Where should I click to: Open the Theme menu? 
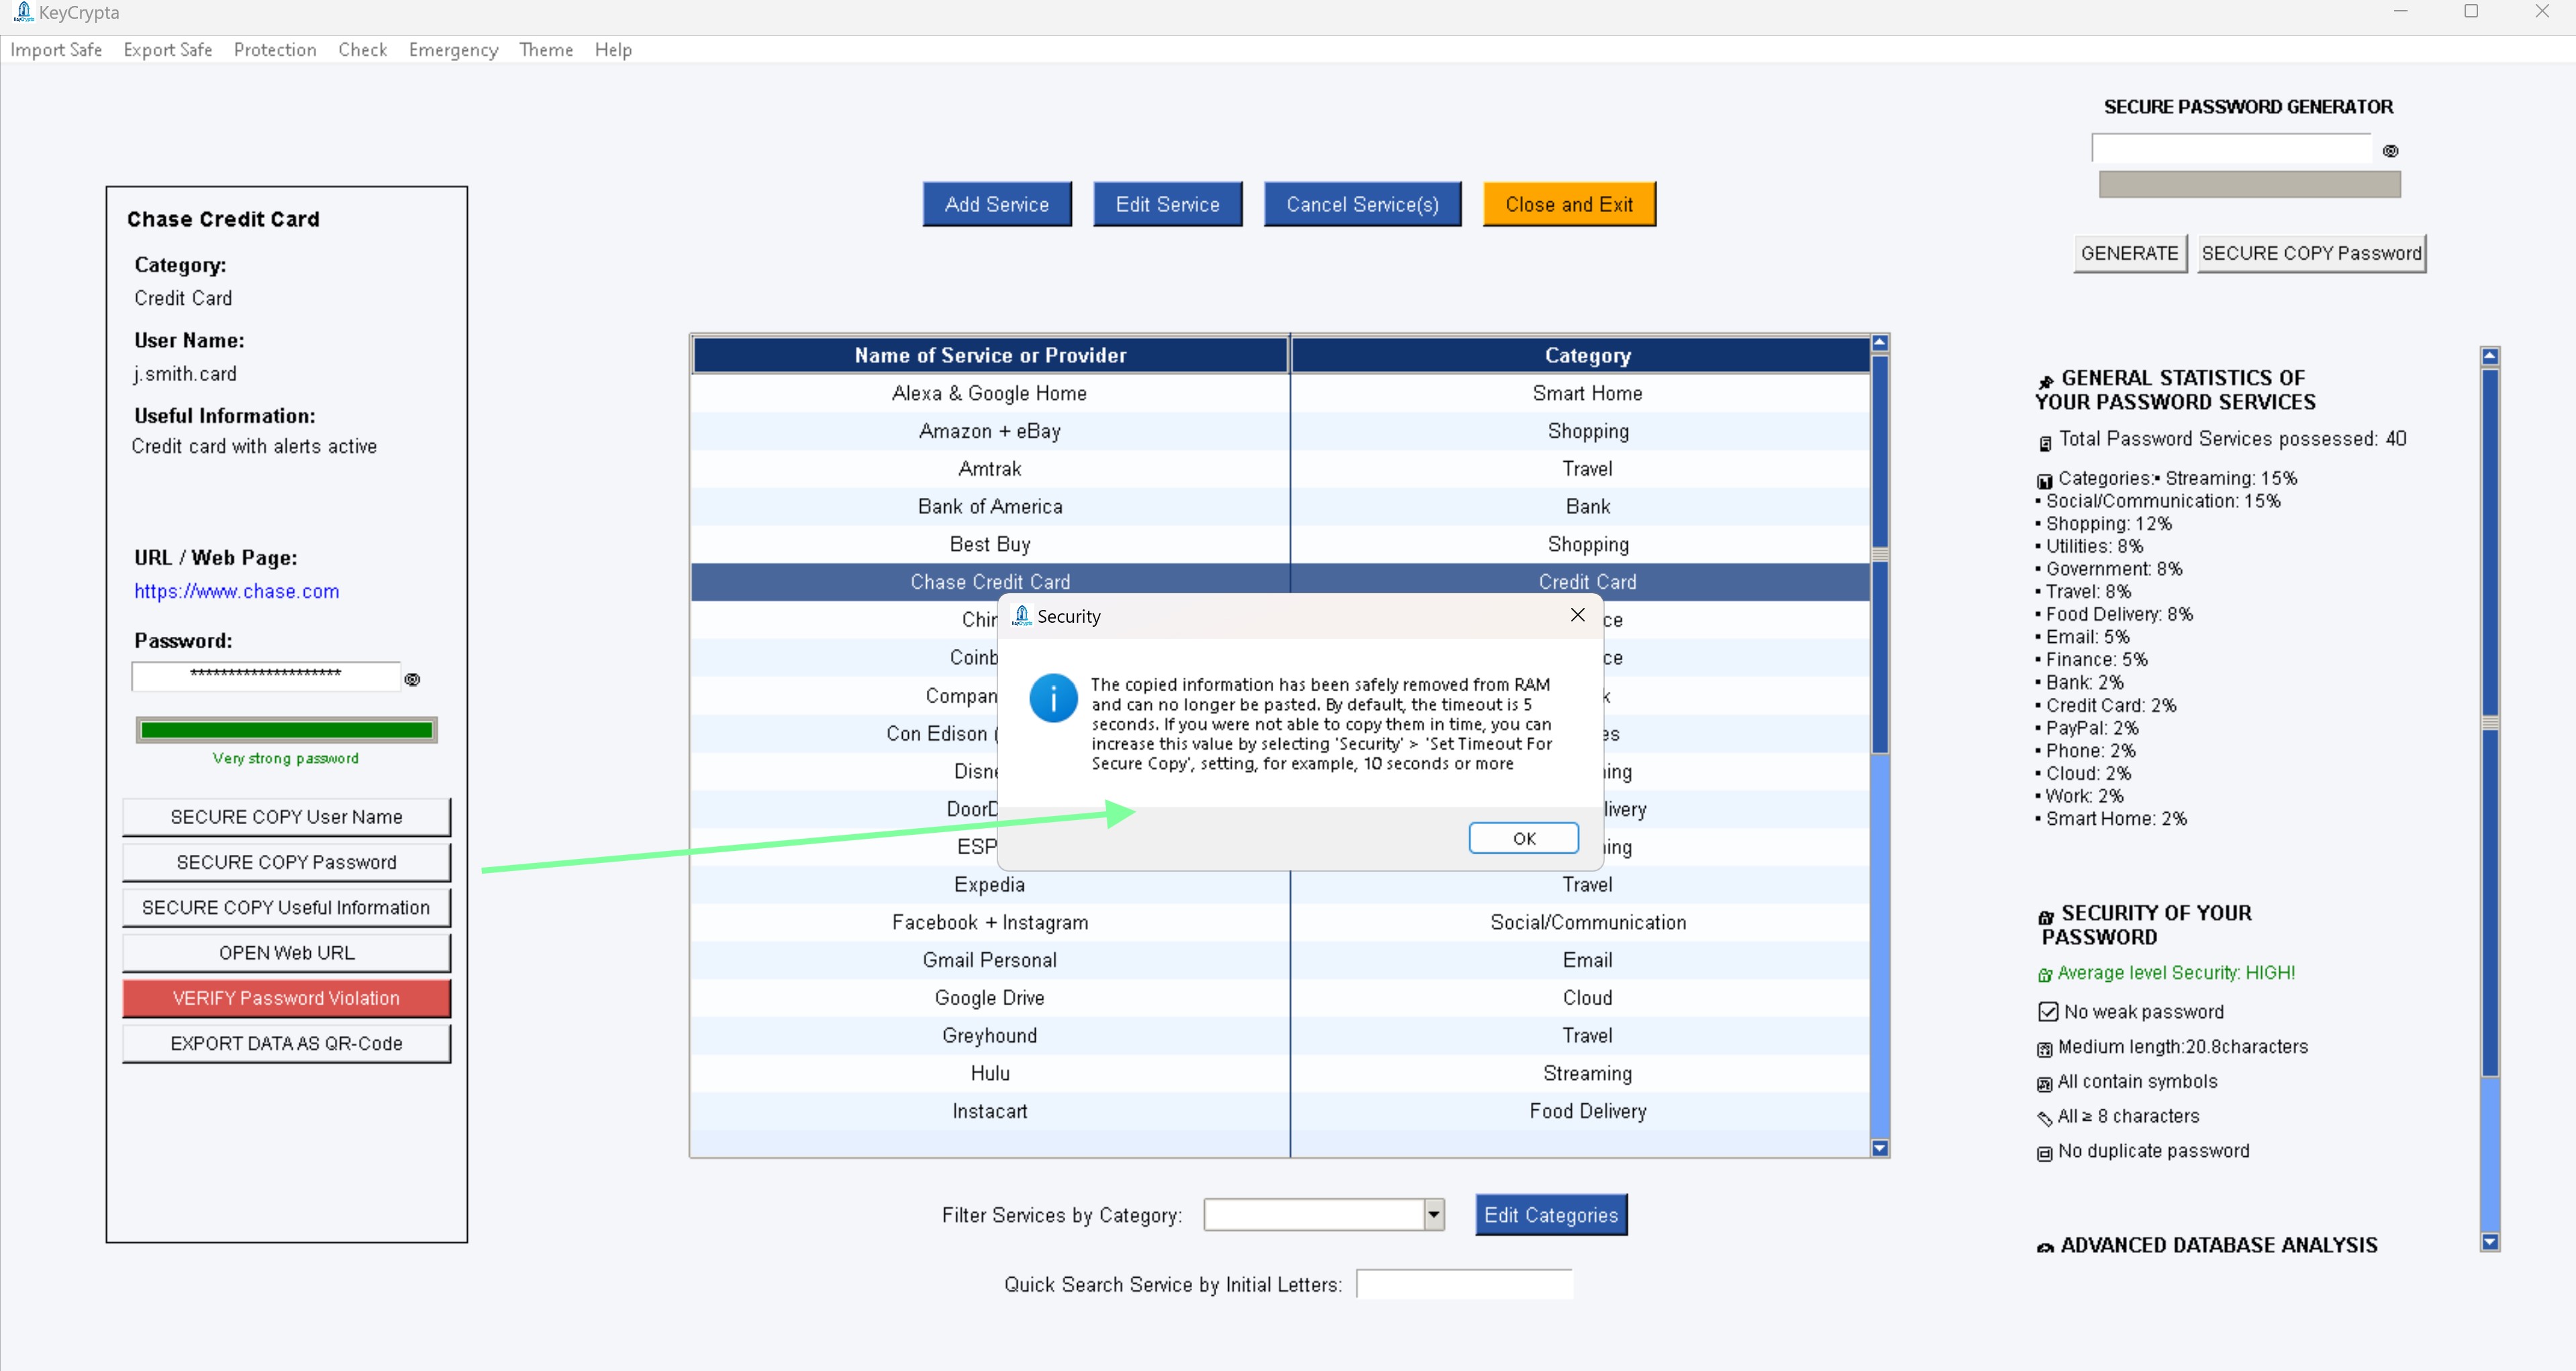(545, 49)
